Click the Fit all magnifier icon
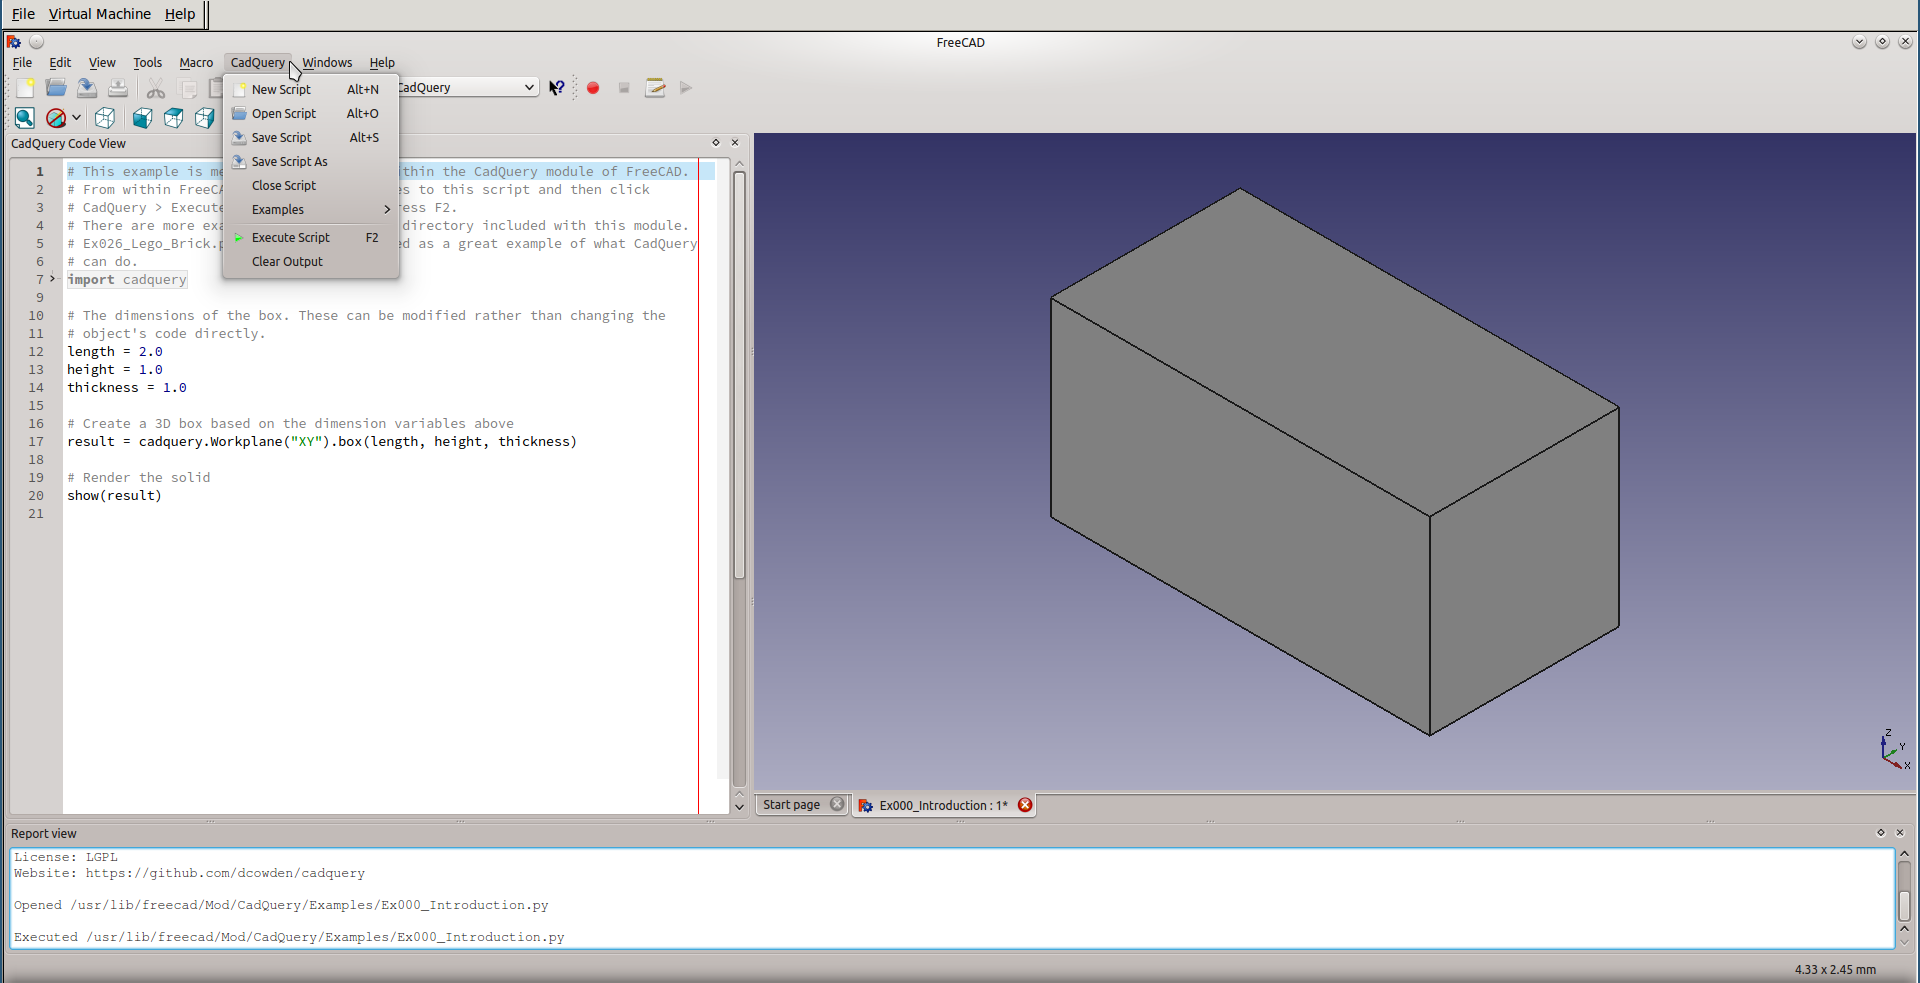The width and height of the screenshot is (1920, 983). [x=25, y=118]
